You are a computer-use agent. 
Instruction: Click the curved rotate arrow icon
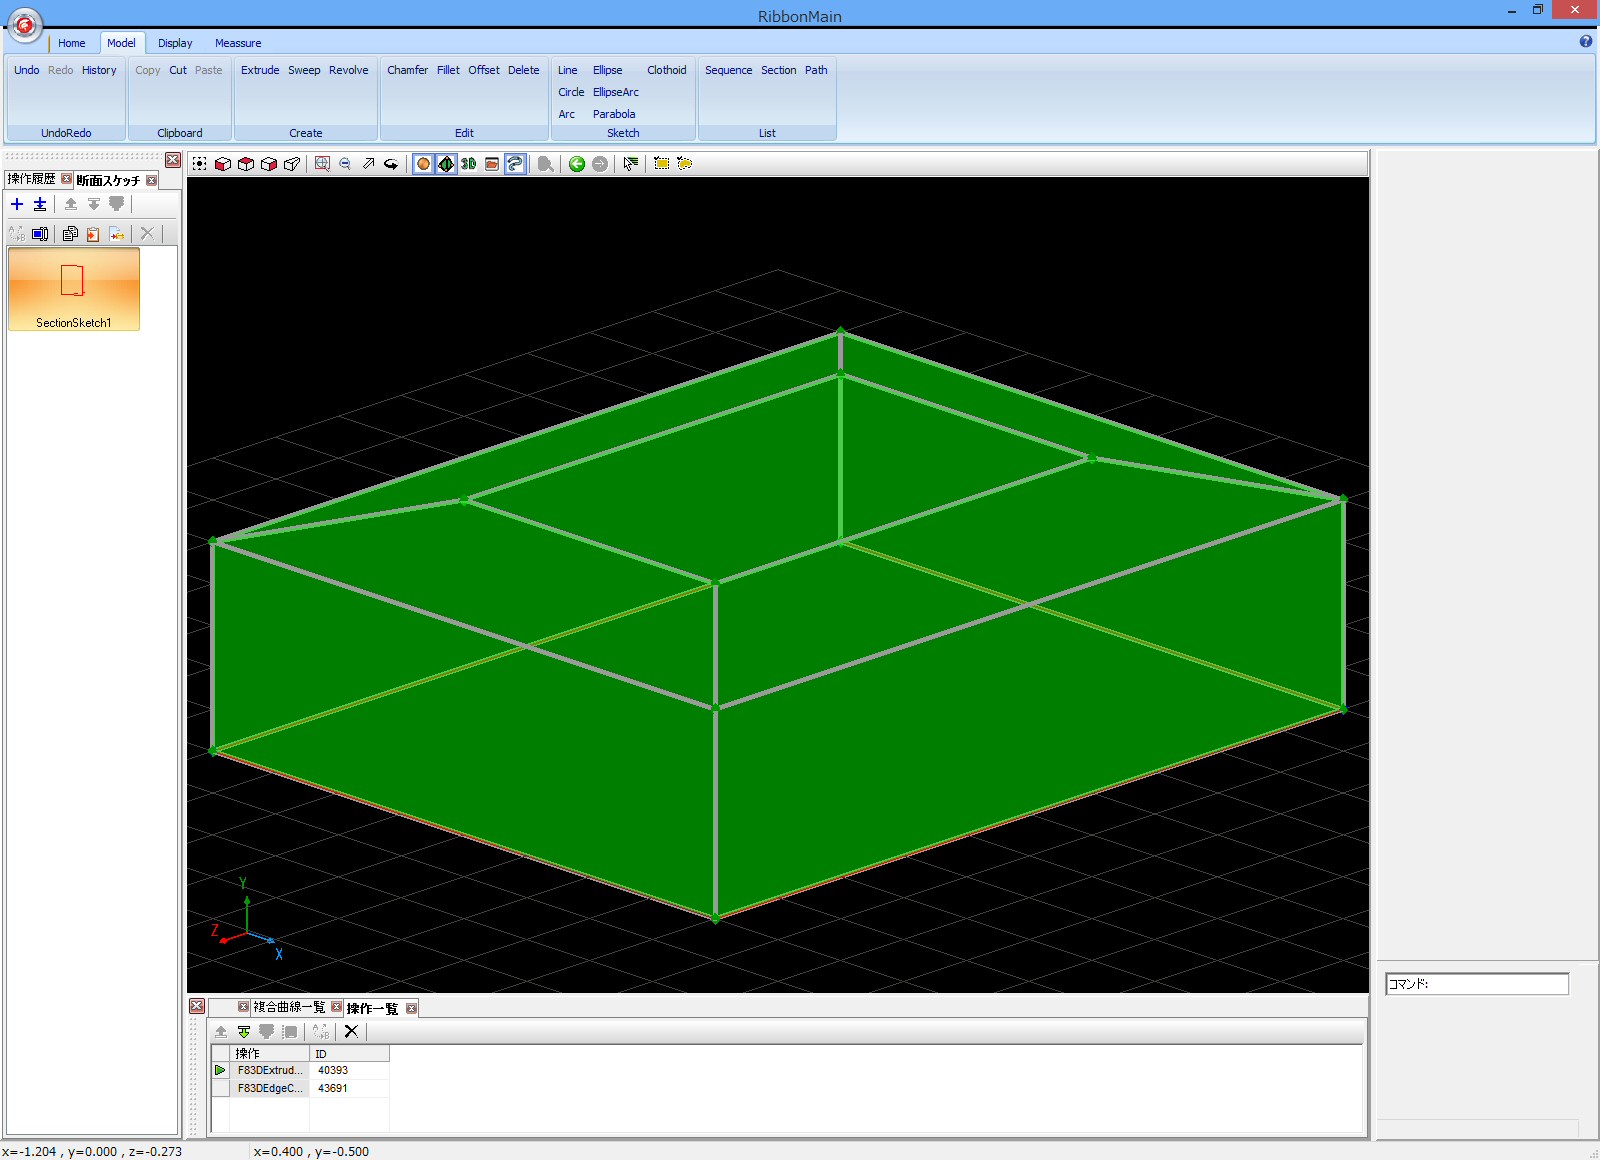pyautogui.click(x=391, y=164)
